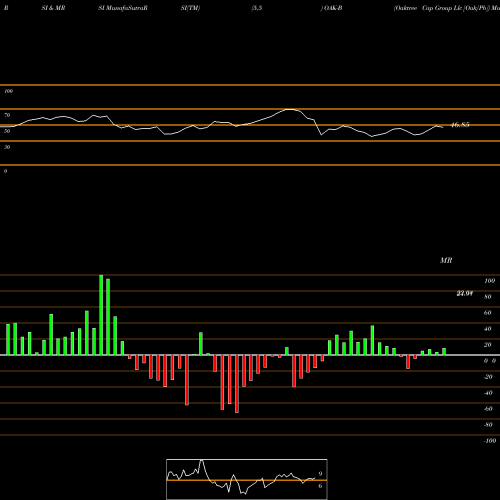500x500 pixels.
Task: Click the RSI line peak near 70
Action: [x=291, y=109]
